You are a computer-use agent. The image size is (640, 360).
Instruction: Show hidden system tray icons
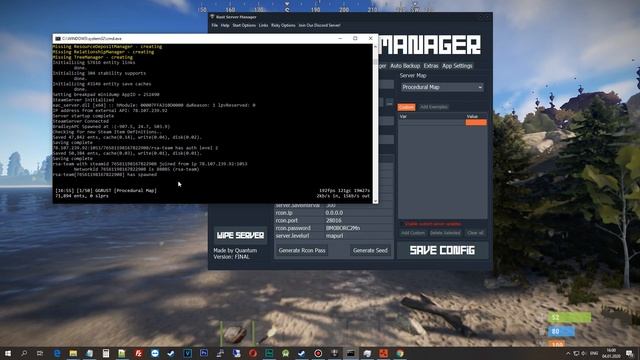(x=568, y=353)
